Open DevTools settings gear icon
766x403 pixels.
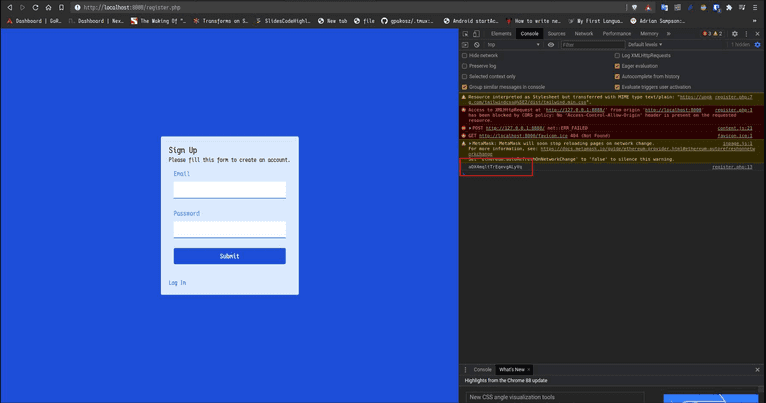(735, 34)
